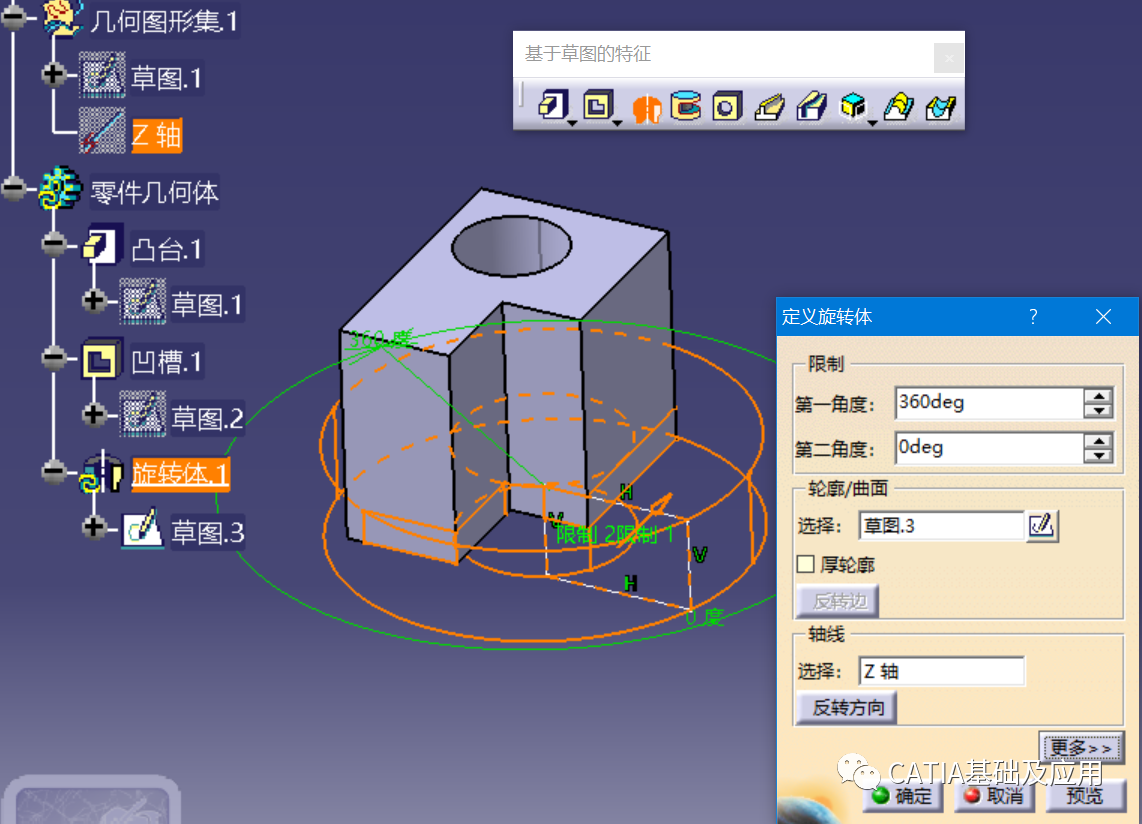Select 凹槽.1 label in tree
This screenshot has height=824, width=1142.
click(x=167, y=362)
